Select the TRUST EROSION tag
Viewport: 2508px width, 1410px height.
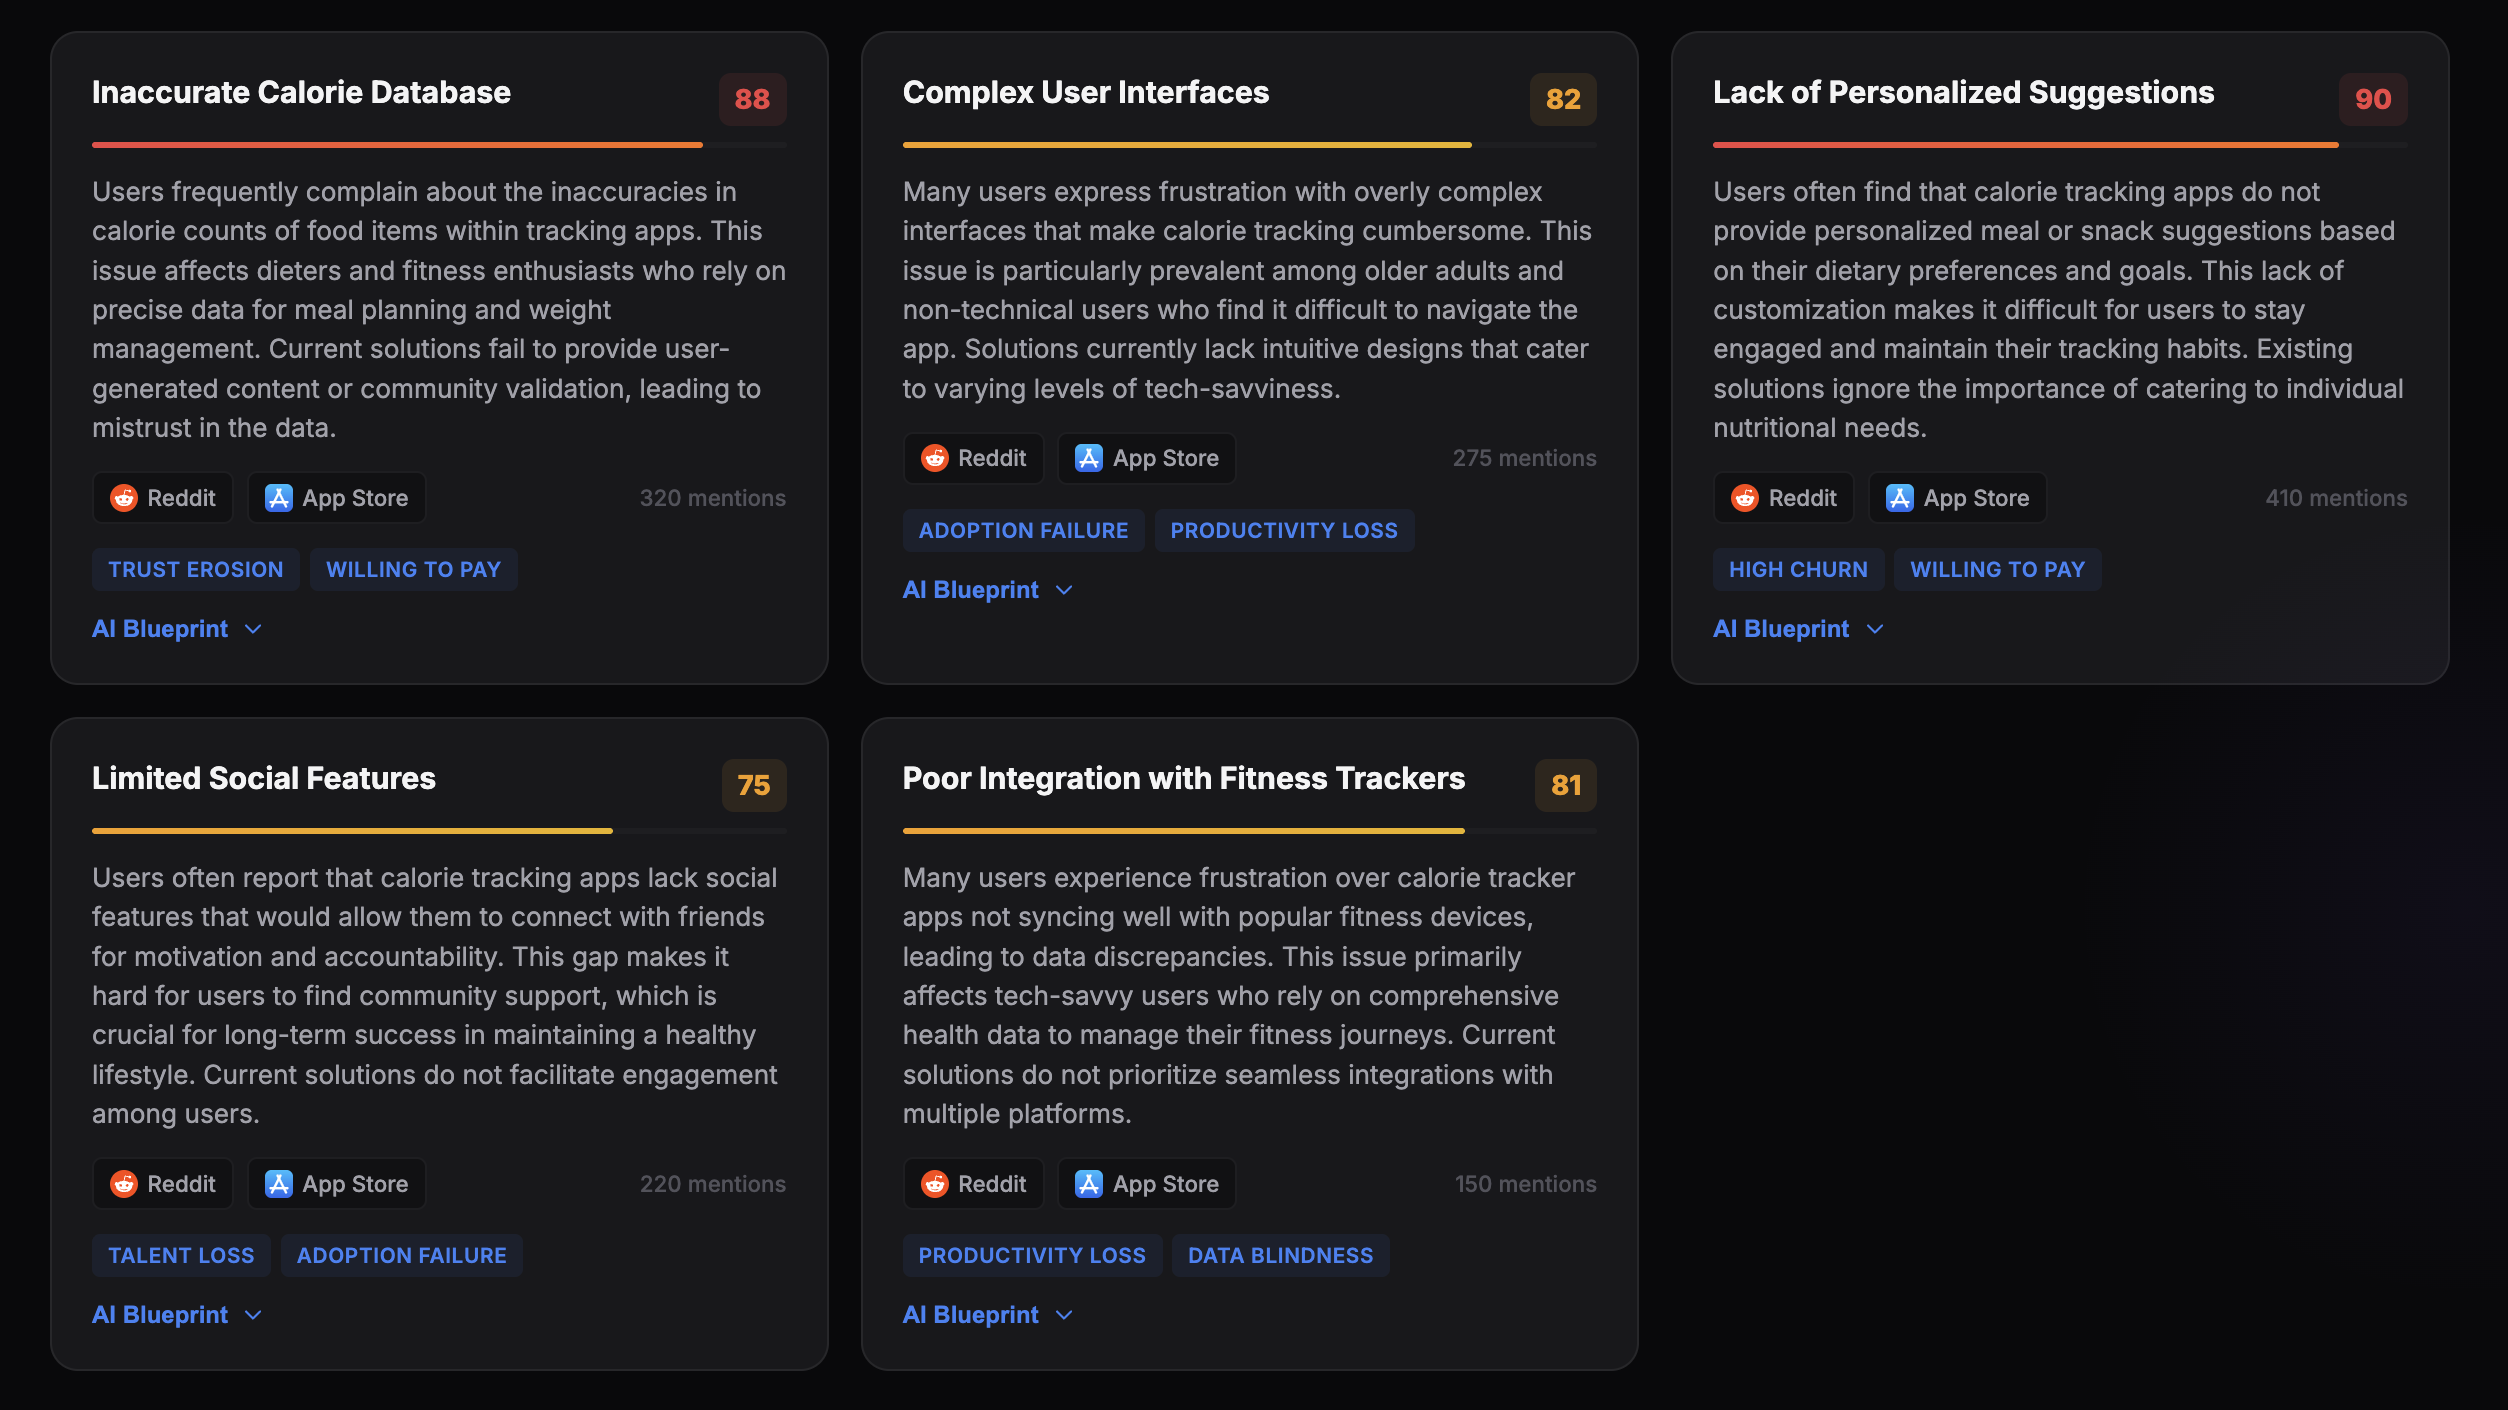click(196, 570)
